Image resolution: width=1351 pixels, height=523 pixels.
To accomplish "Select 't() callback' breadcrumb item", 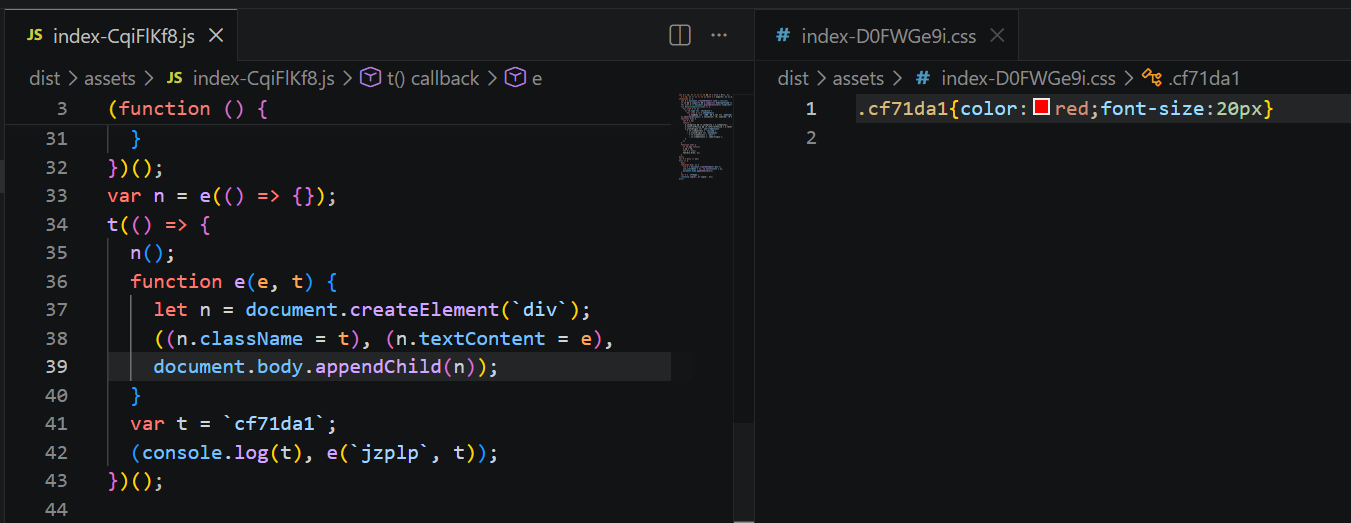I will (x=432, y=78).
